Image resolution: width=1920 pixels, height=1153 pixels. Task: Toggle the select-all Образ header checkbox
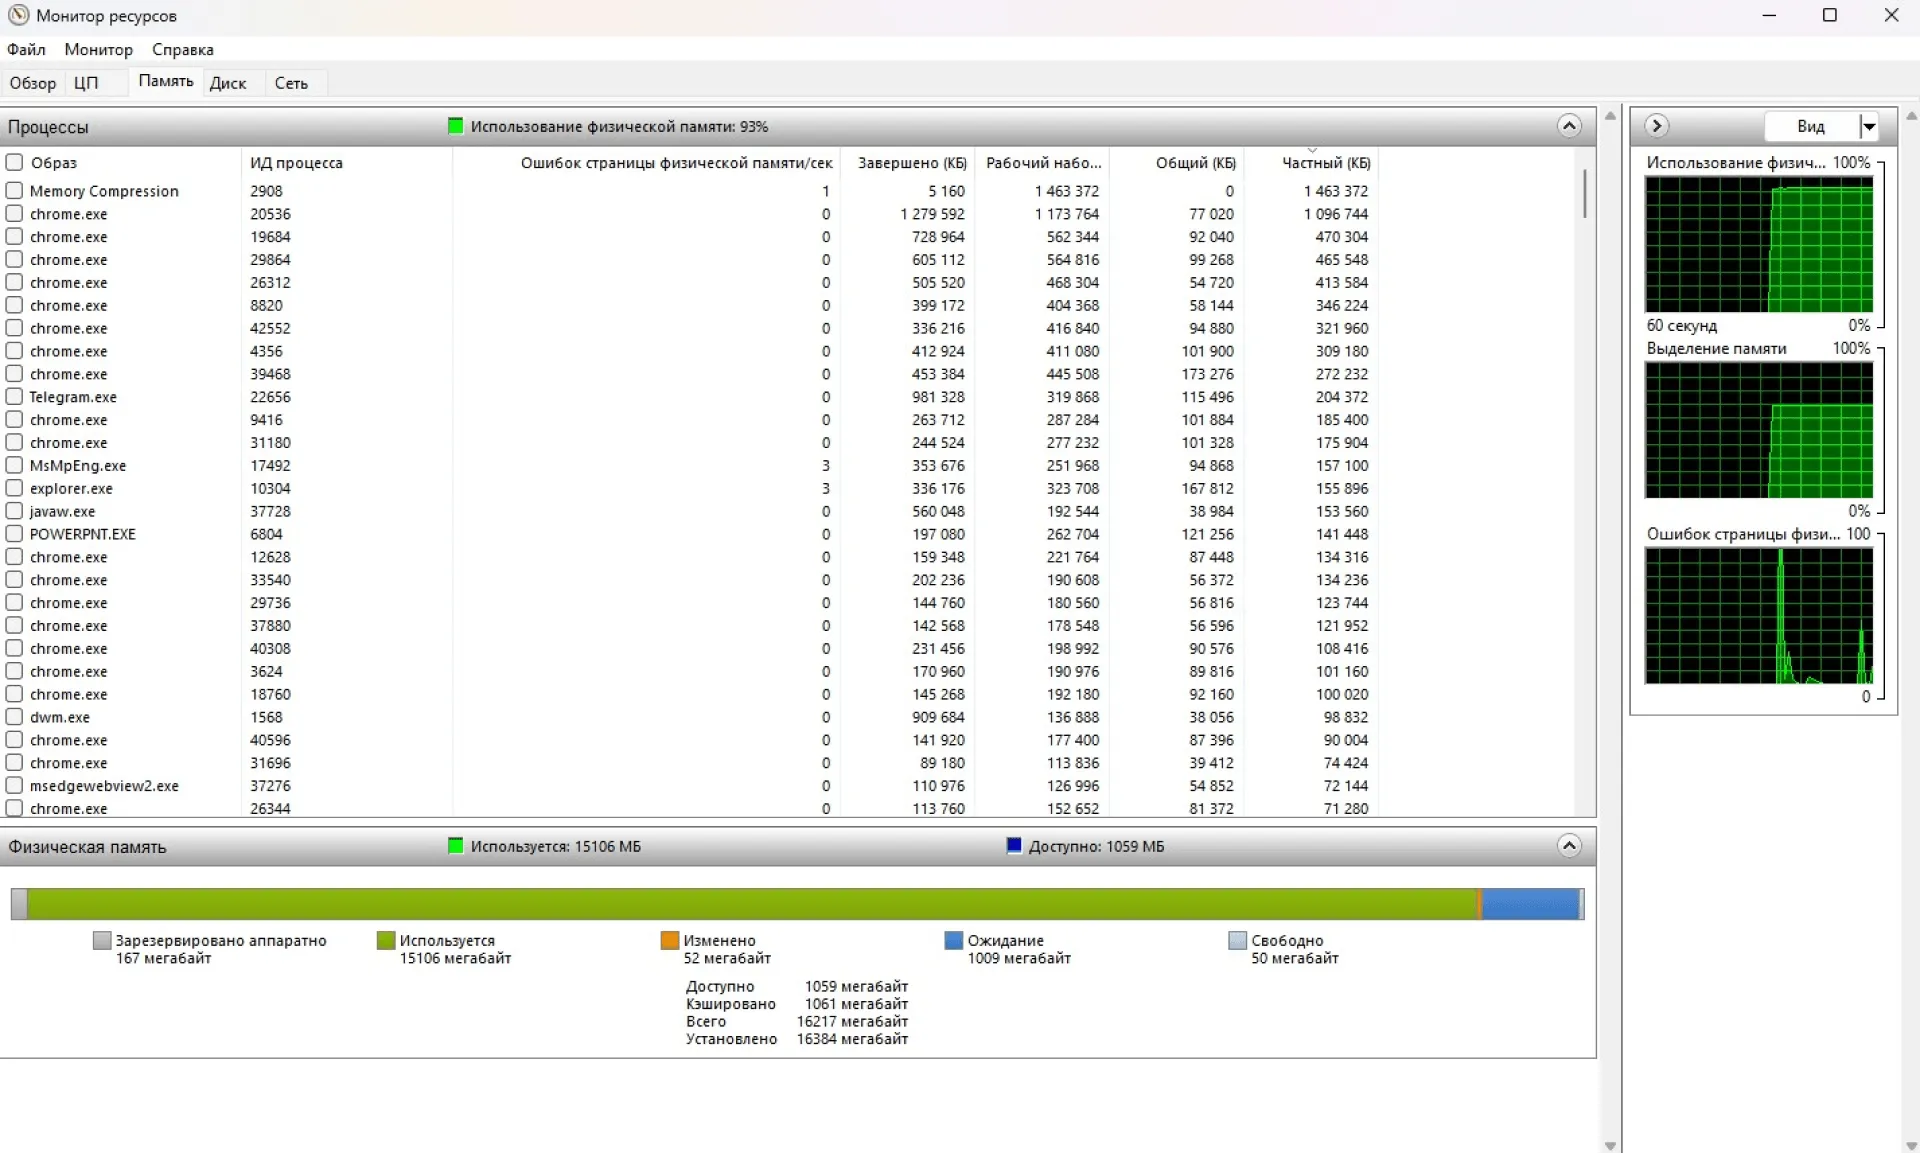click(x=14, y=162)
